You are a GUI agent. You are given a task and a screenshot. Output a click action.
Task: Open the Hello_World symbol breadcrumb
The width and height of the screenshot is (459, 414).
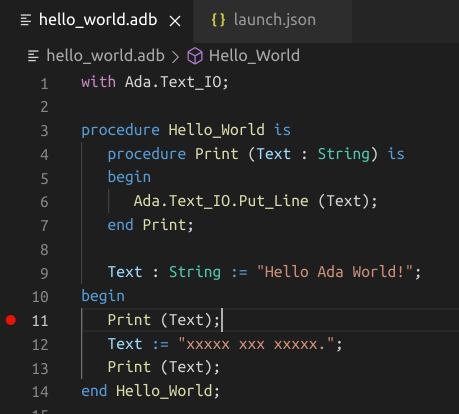[x=254, y=56]
